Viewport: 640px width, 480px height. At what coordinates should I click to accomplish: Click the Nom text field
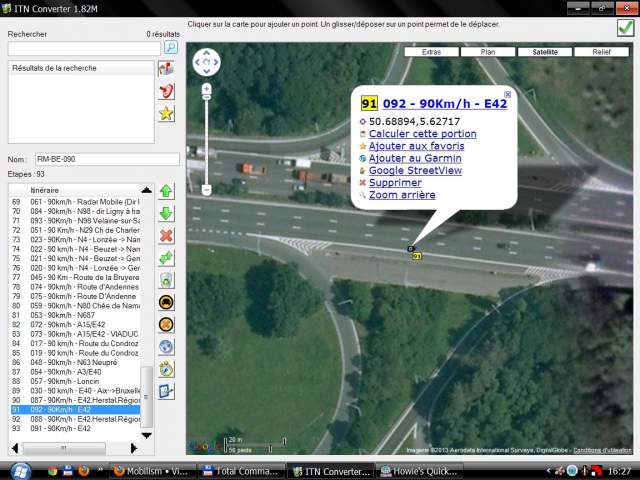click(x=105, y=159)
